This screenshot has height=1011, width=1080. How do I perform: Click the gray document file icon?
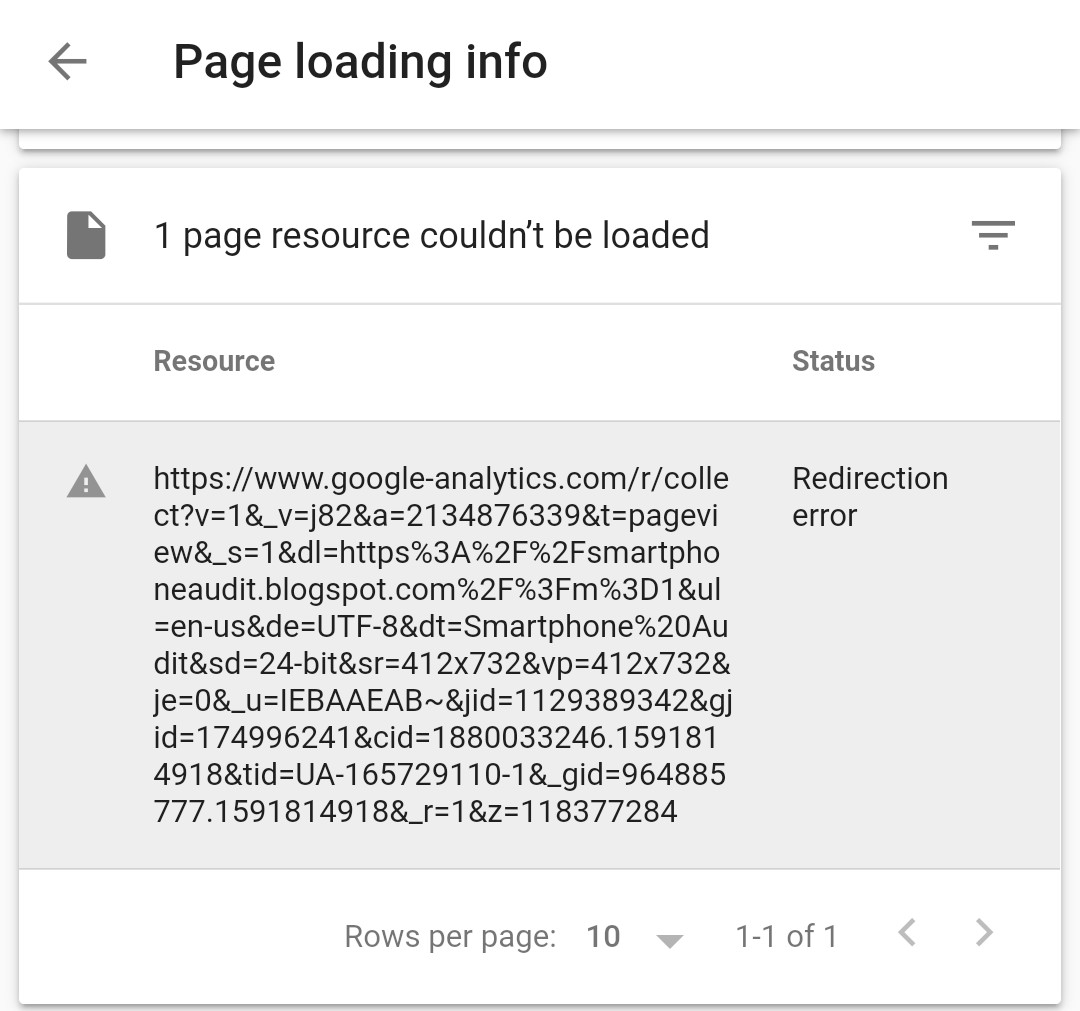tap(86, 236)
